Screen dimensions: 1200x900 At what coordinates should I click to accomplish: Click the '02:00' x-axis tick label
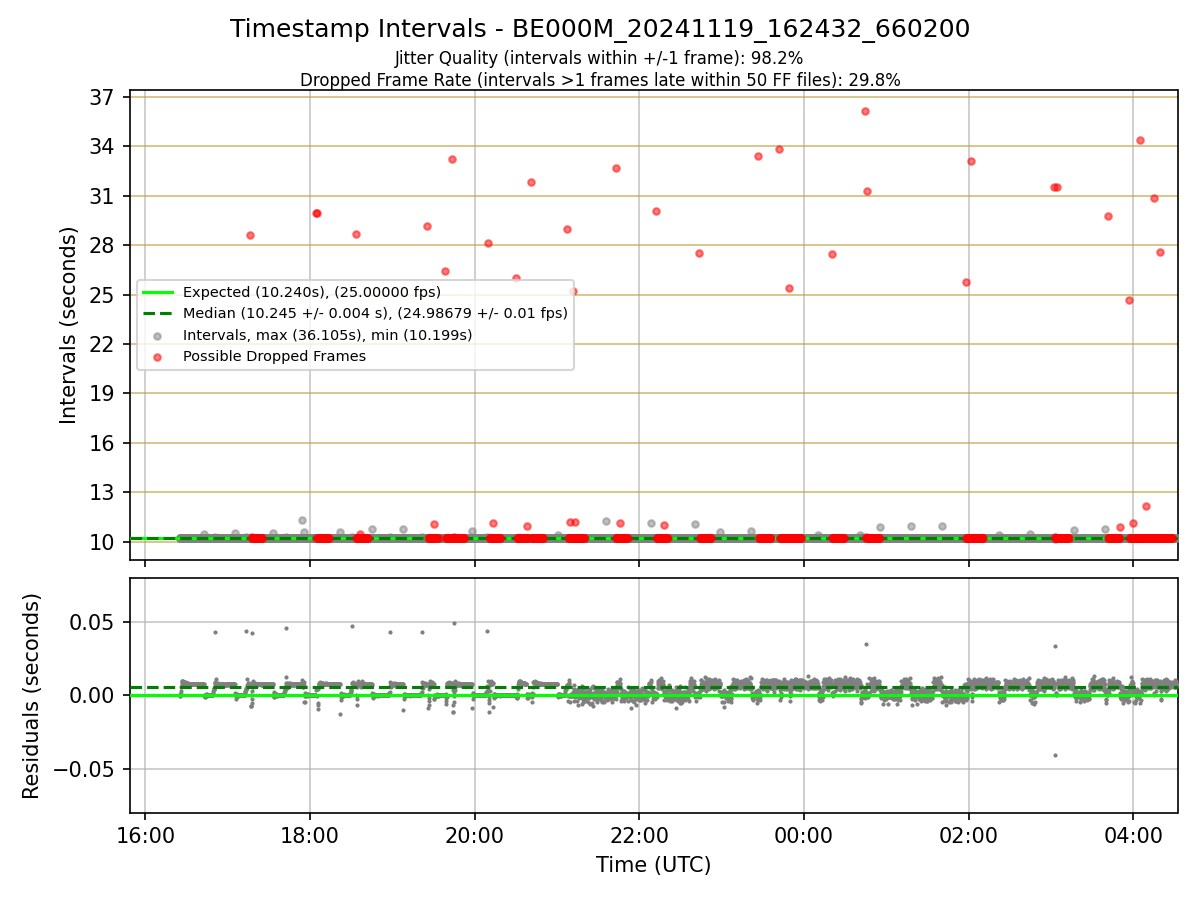click(x=968, y=835)
